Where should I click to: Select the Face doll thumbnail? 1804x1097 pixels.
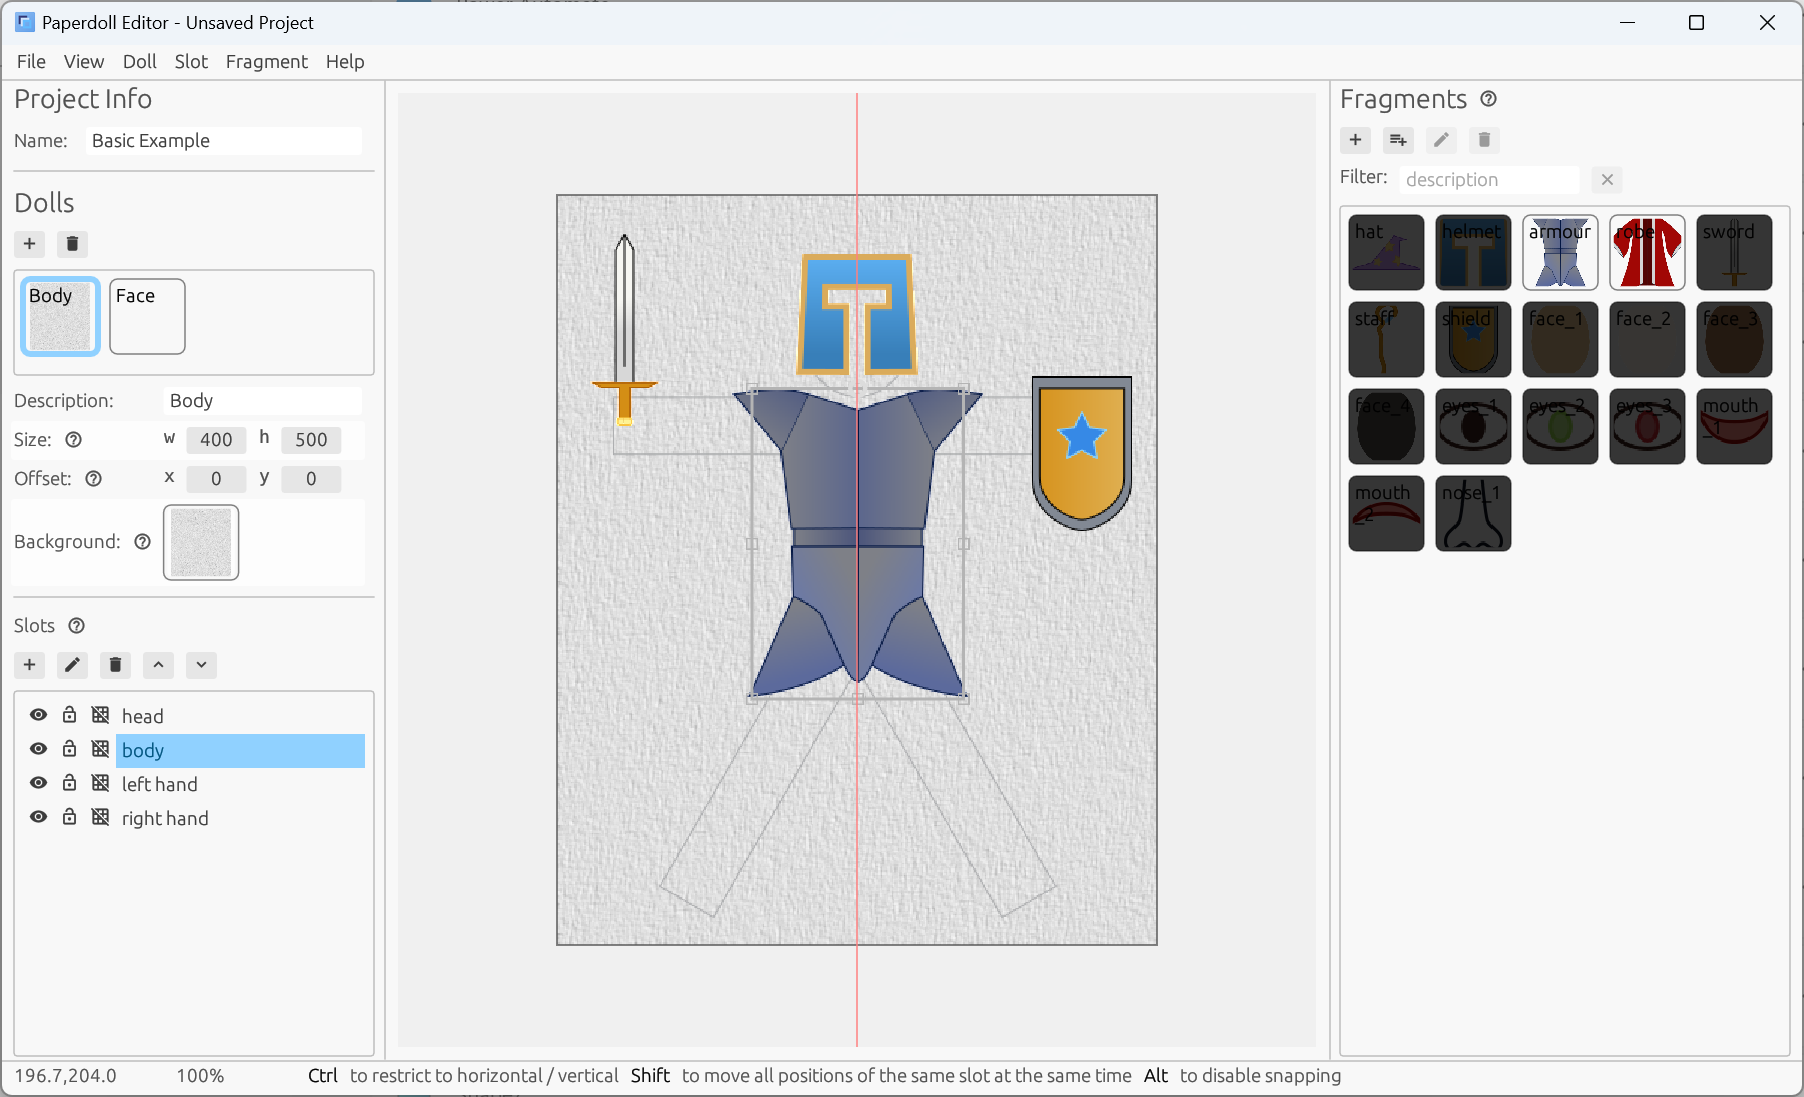coord(147,316)
